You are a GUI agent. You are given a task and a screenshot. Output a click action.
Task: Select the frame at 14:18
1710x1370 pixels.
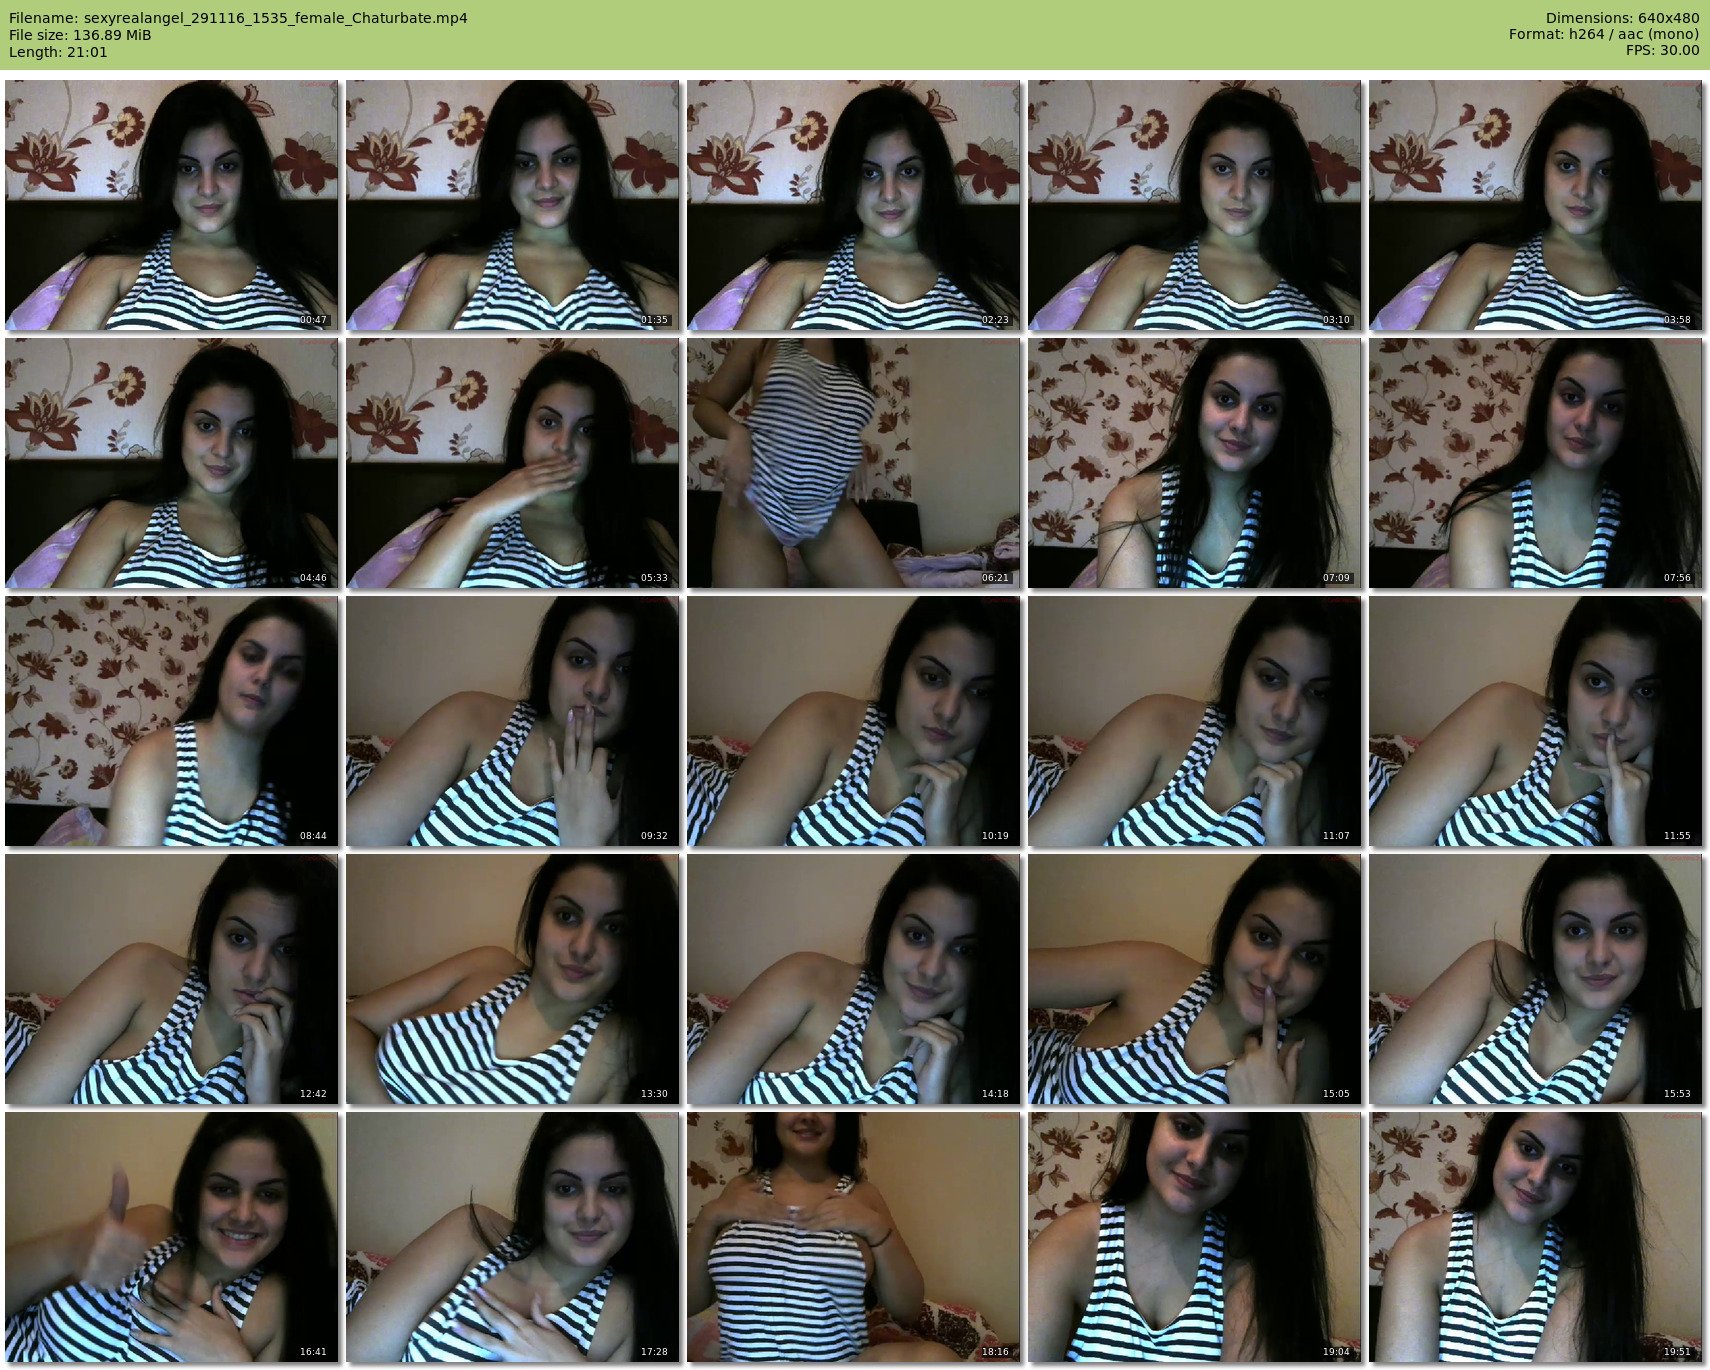pyautogui.click(x=853, y=979)
